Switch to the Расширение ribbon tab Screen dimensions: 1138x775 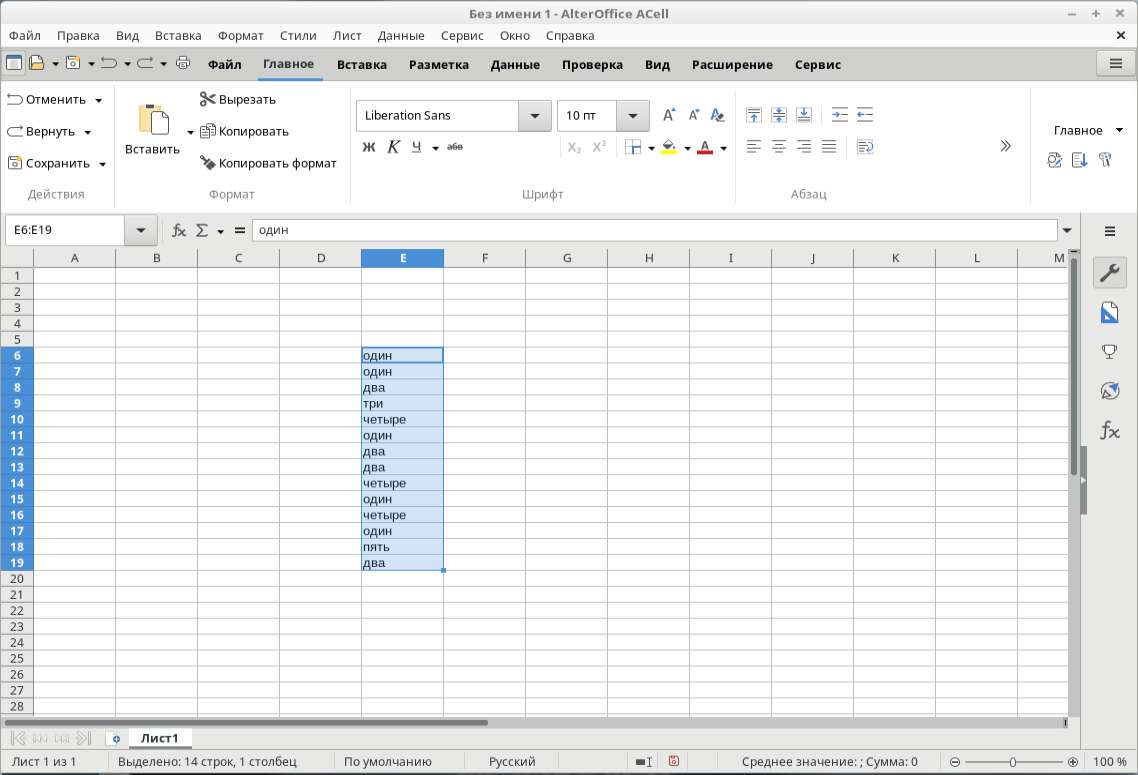(732, 65)
